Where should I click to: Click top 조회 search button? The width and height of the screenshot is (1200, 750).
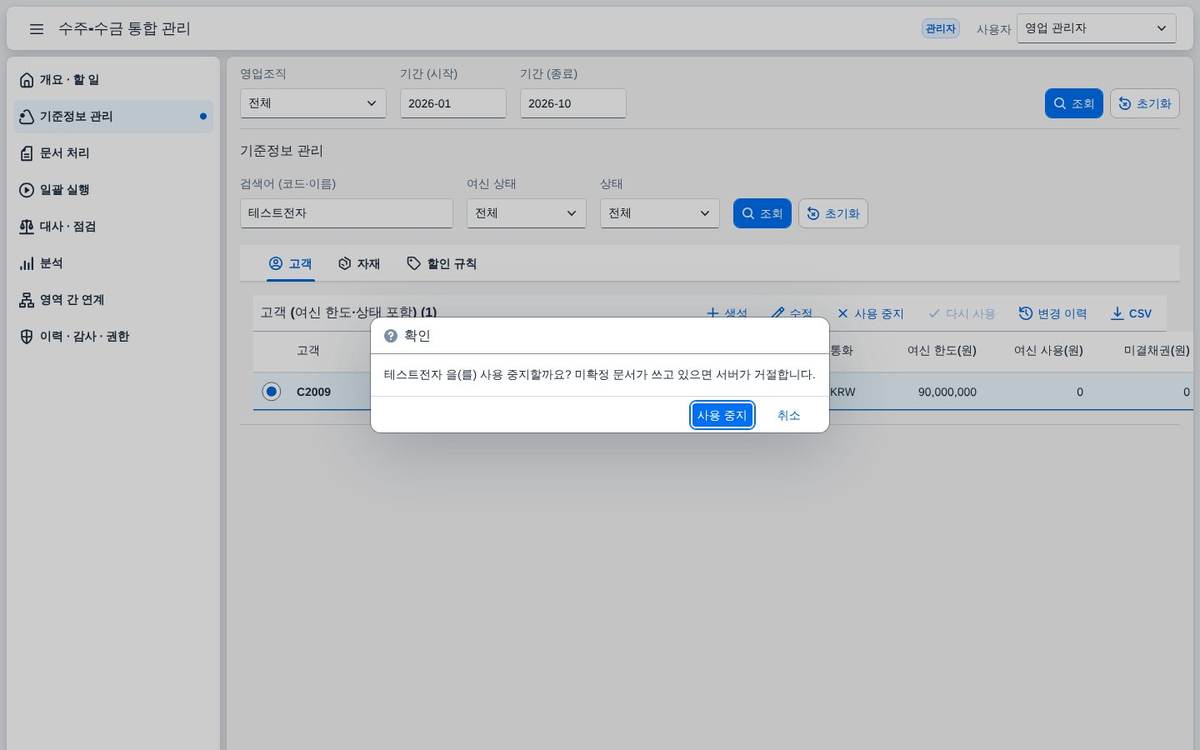point(1074,103)
